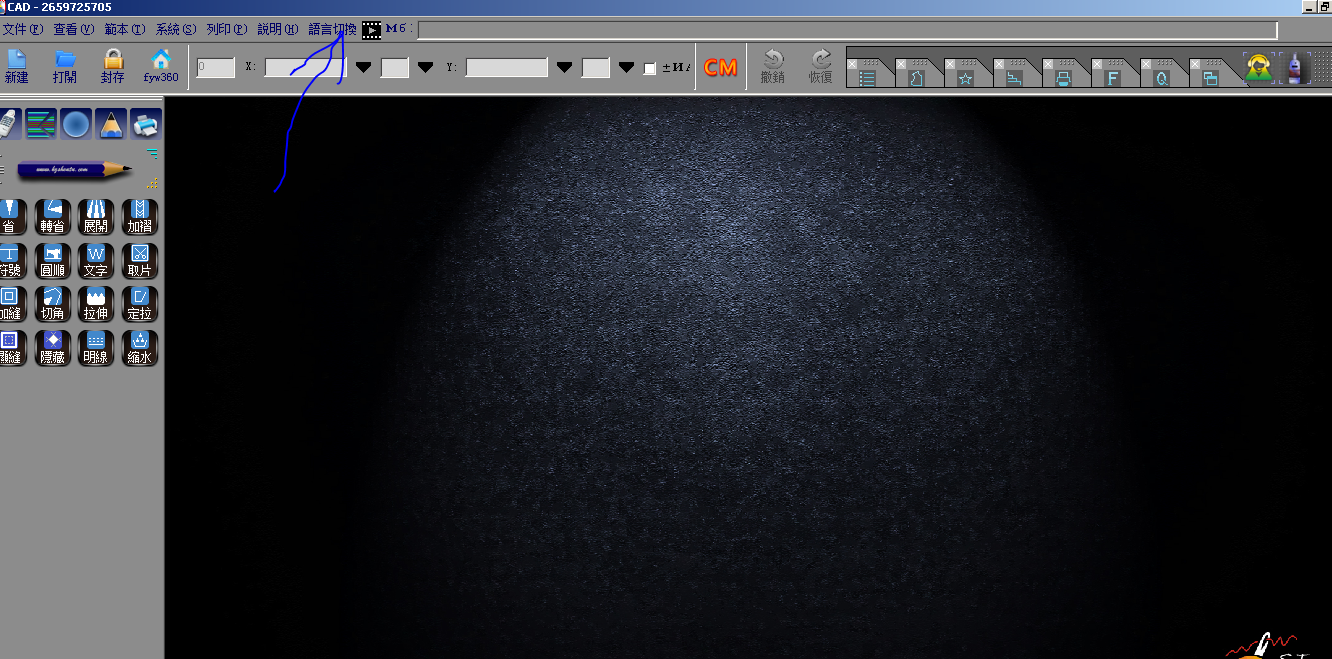Expand the second dropdown arrow before Y
The width and height of the screenshot is (1332, 659).
425,67
